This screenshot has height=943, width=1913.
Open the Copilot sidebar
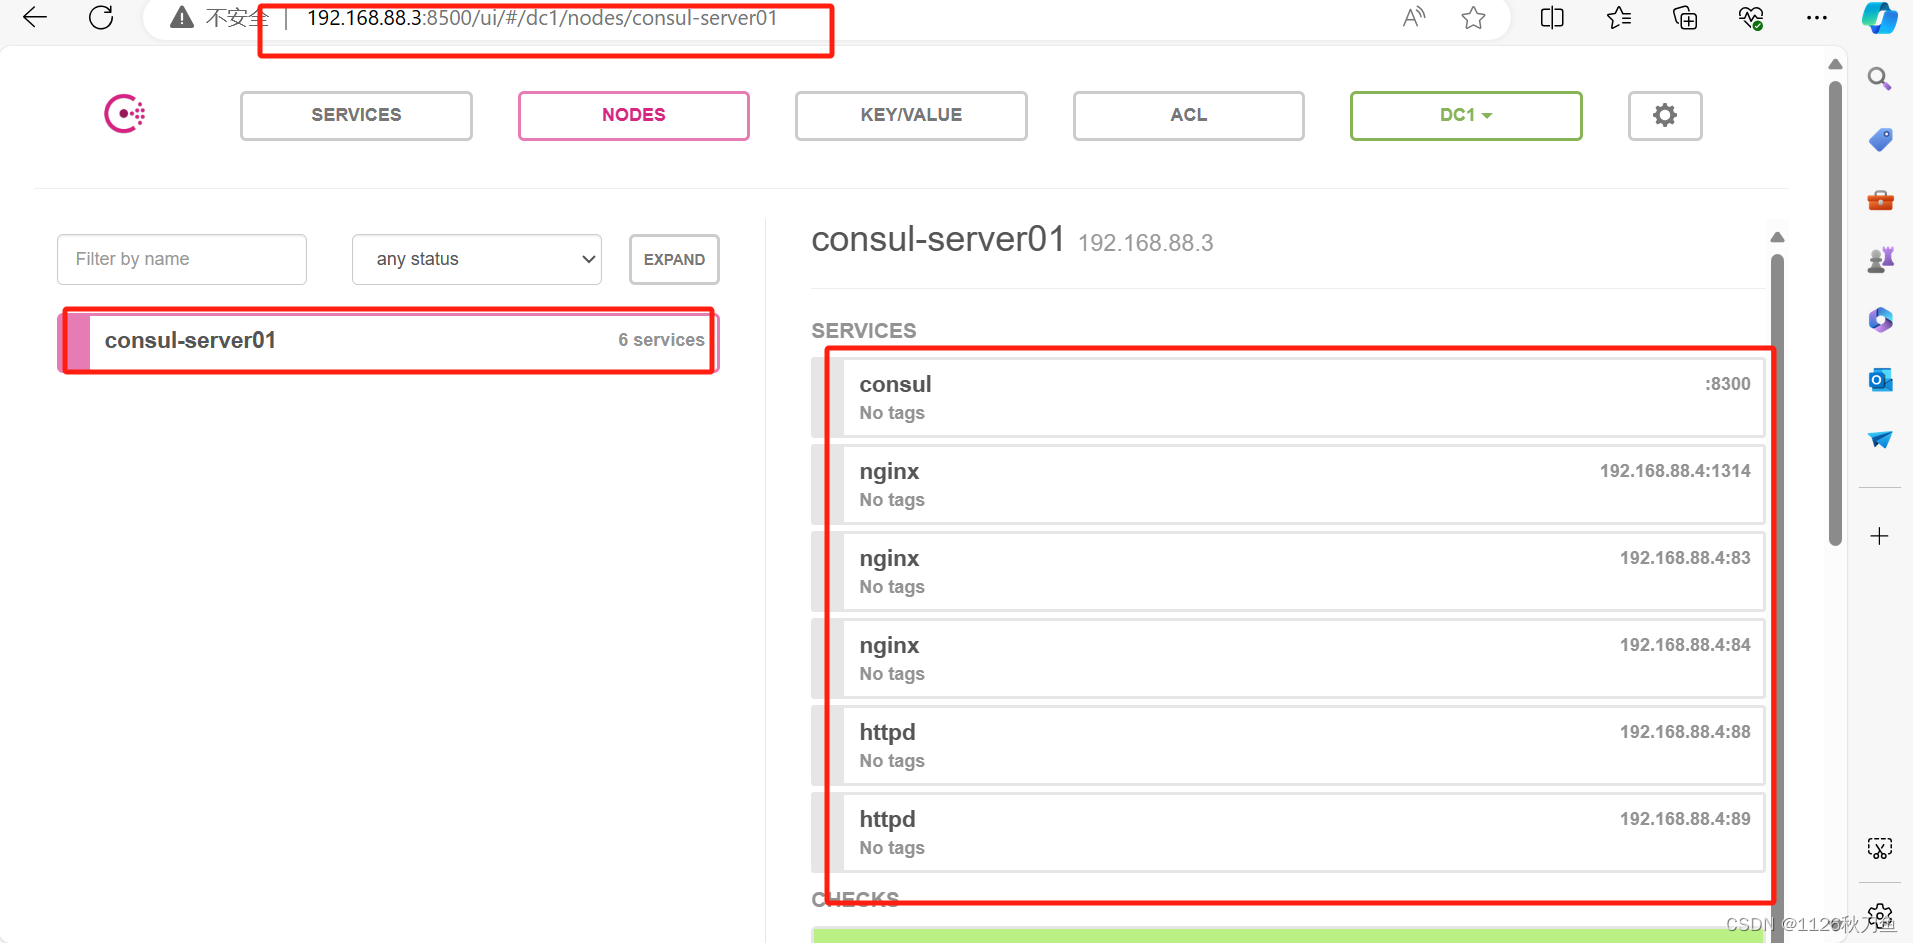click(1880, 17)
